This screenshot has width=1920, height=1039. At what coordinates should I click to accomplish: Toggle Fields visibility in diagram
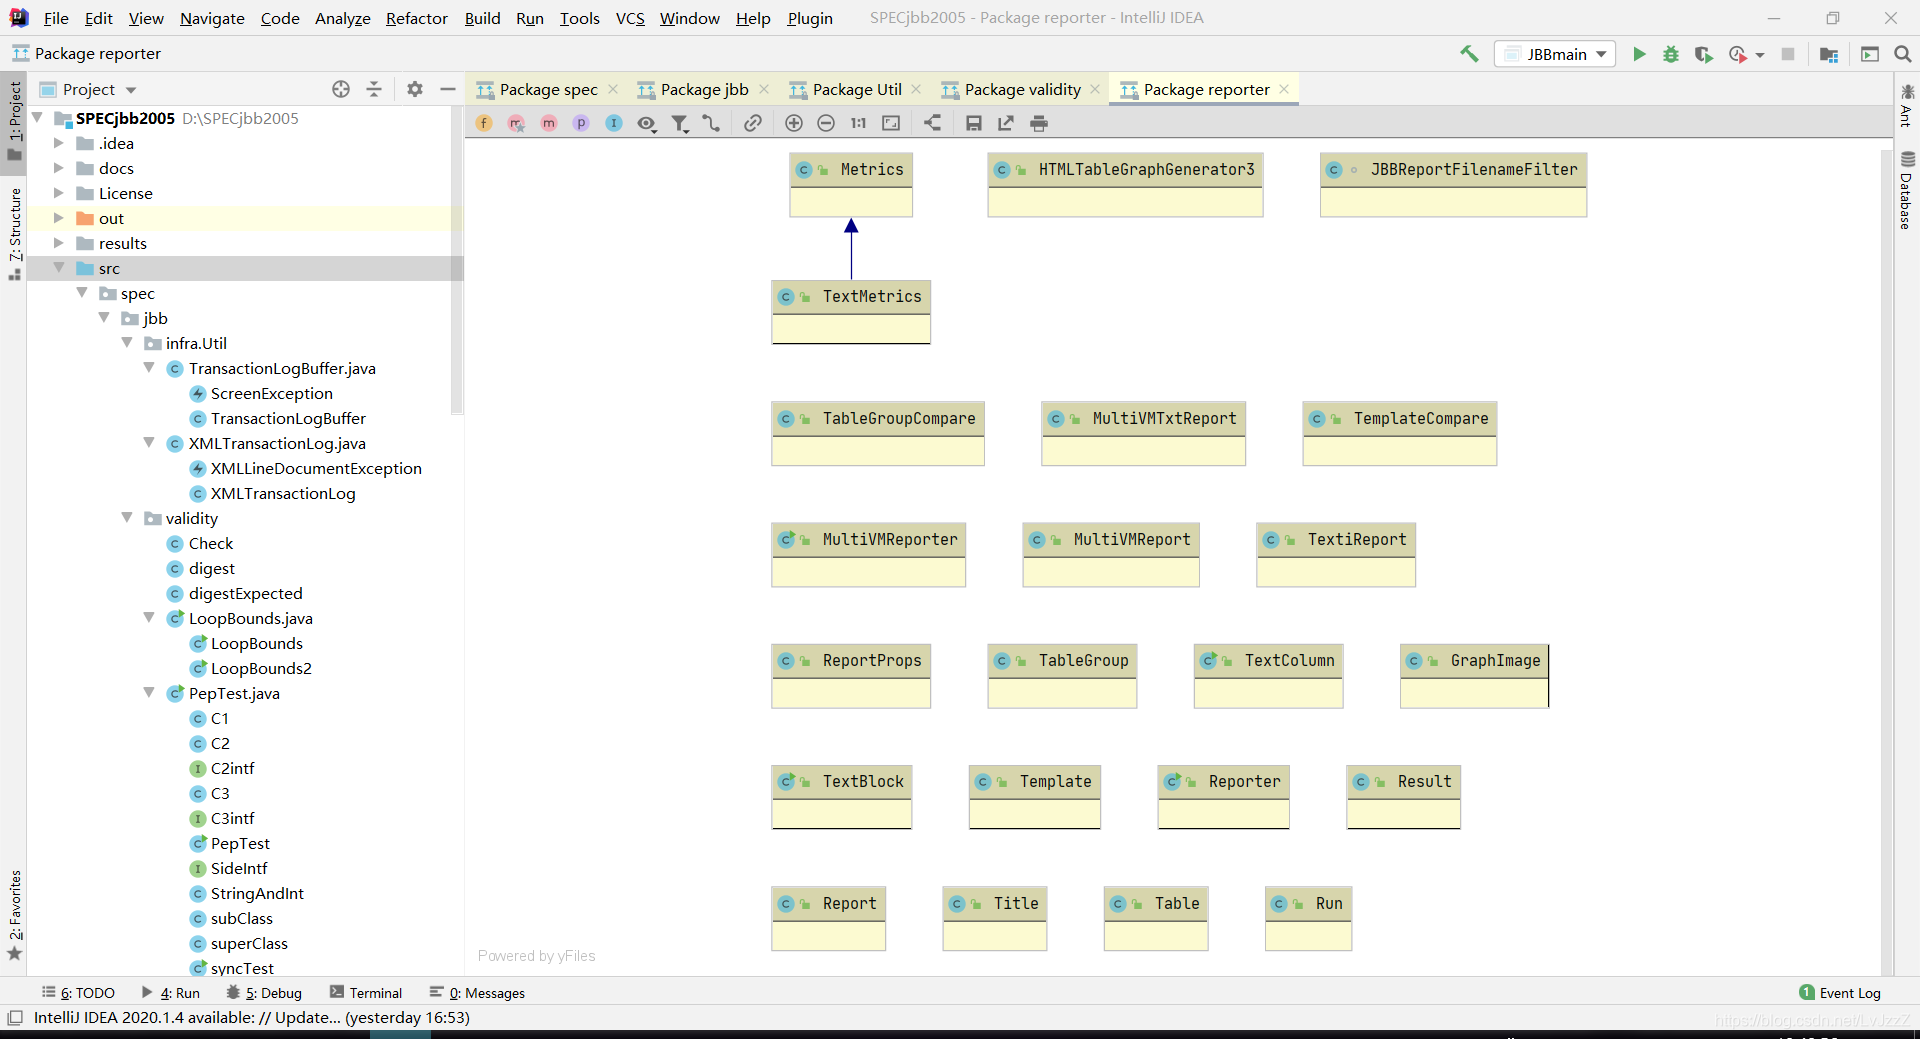[484, 123]
